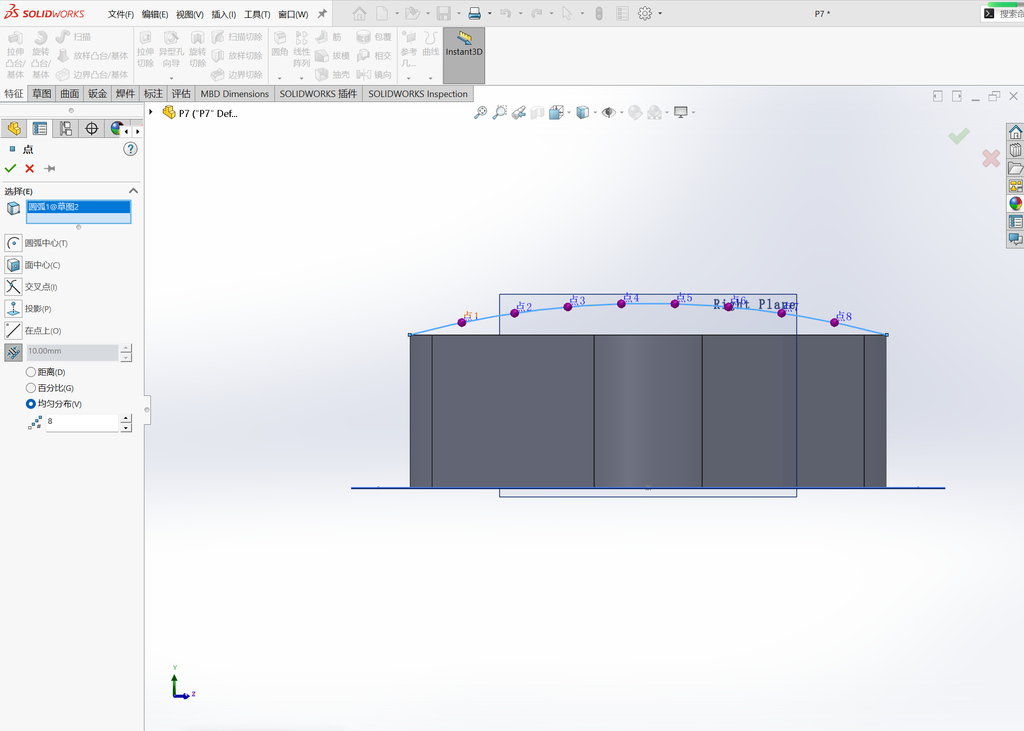Confirm the point feature with green checkmark
1024x731 pixels.
(10, 169)
